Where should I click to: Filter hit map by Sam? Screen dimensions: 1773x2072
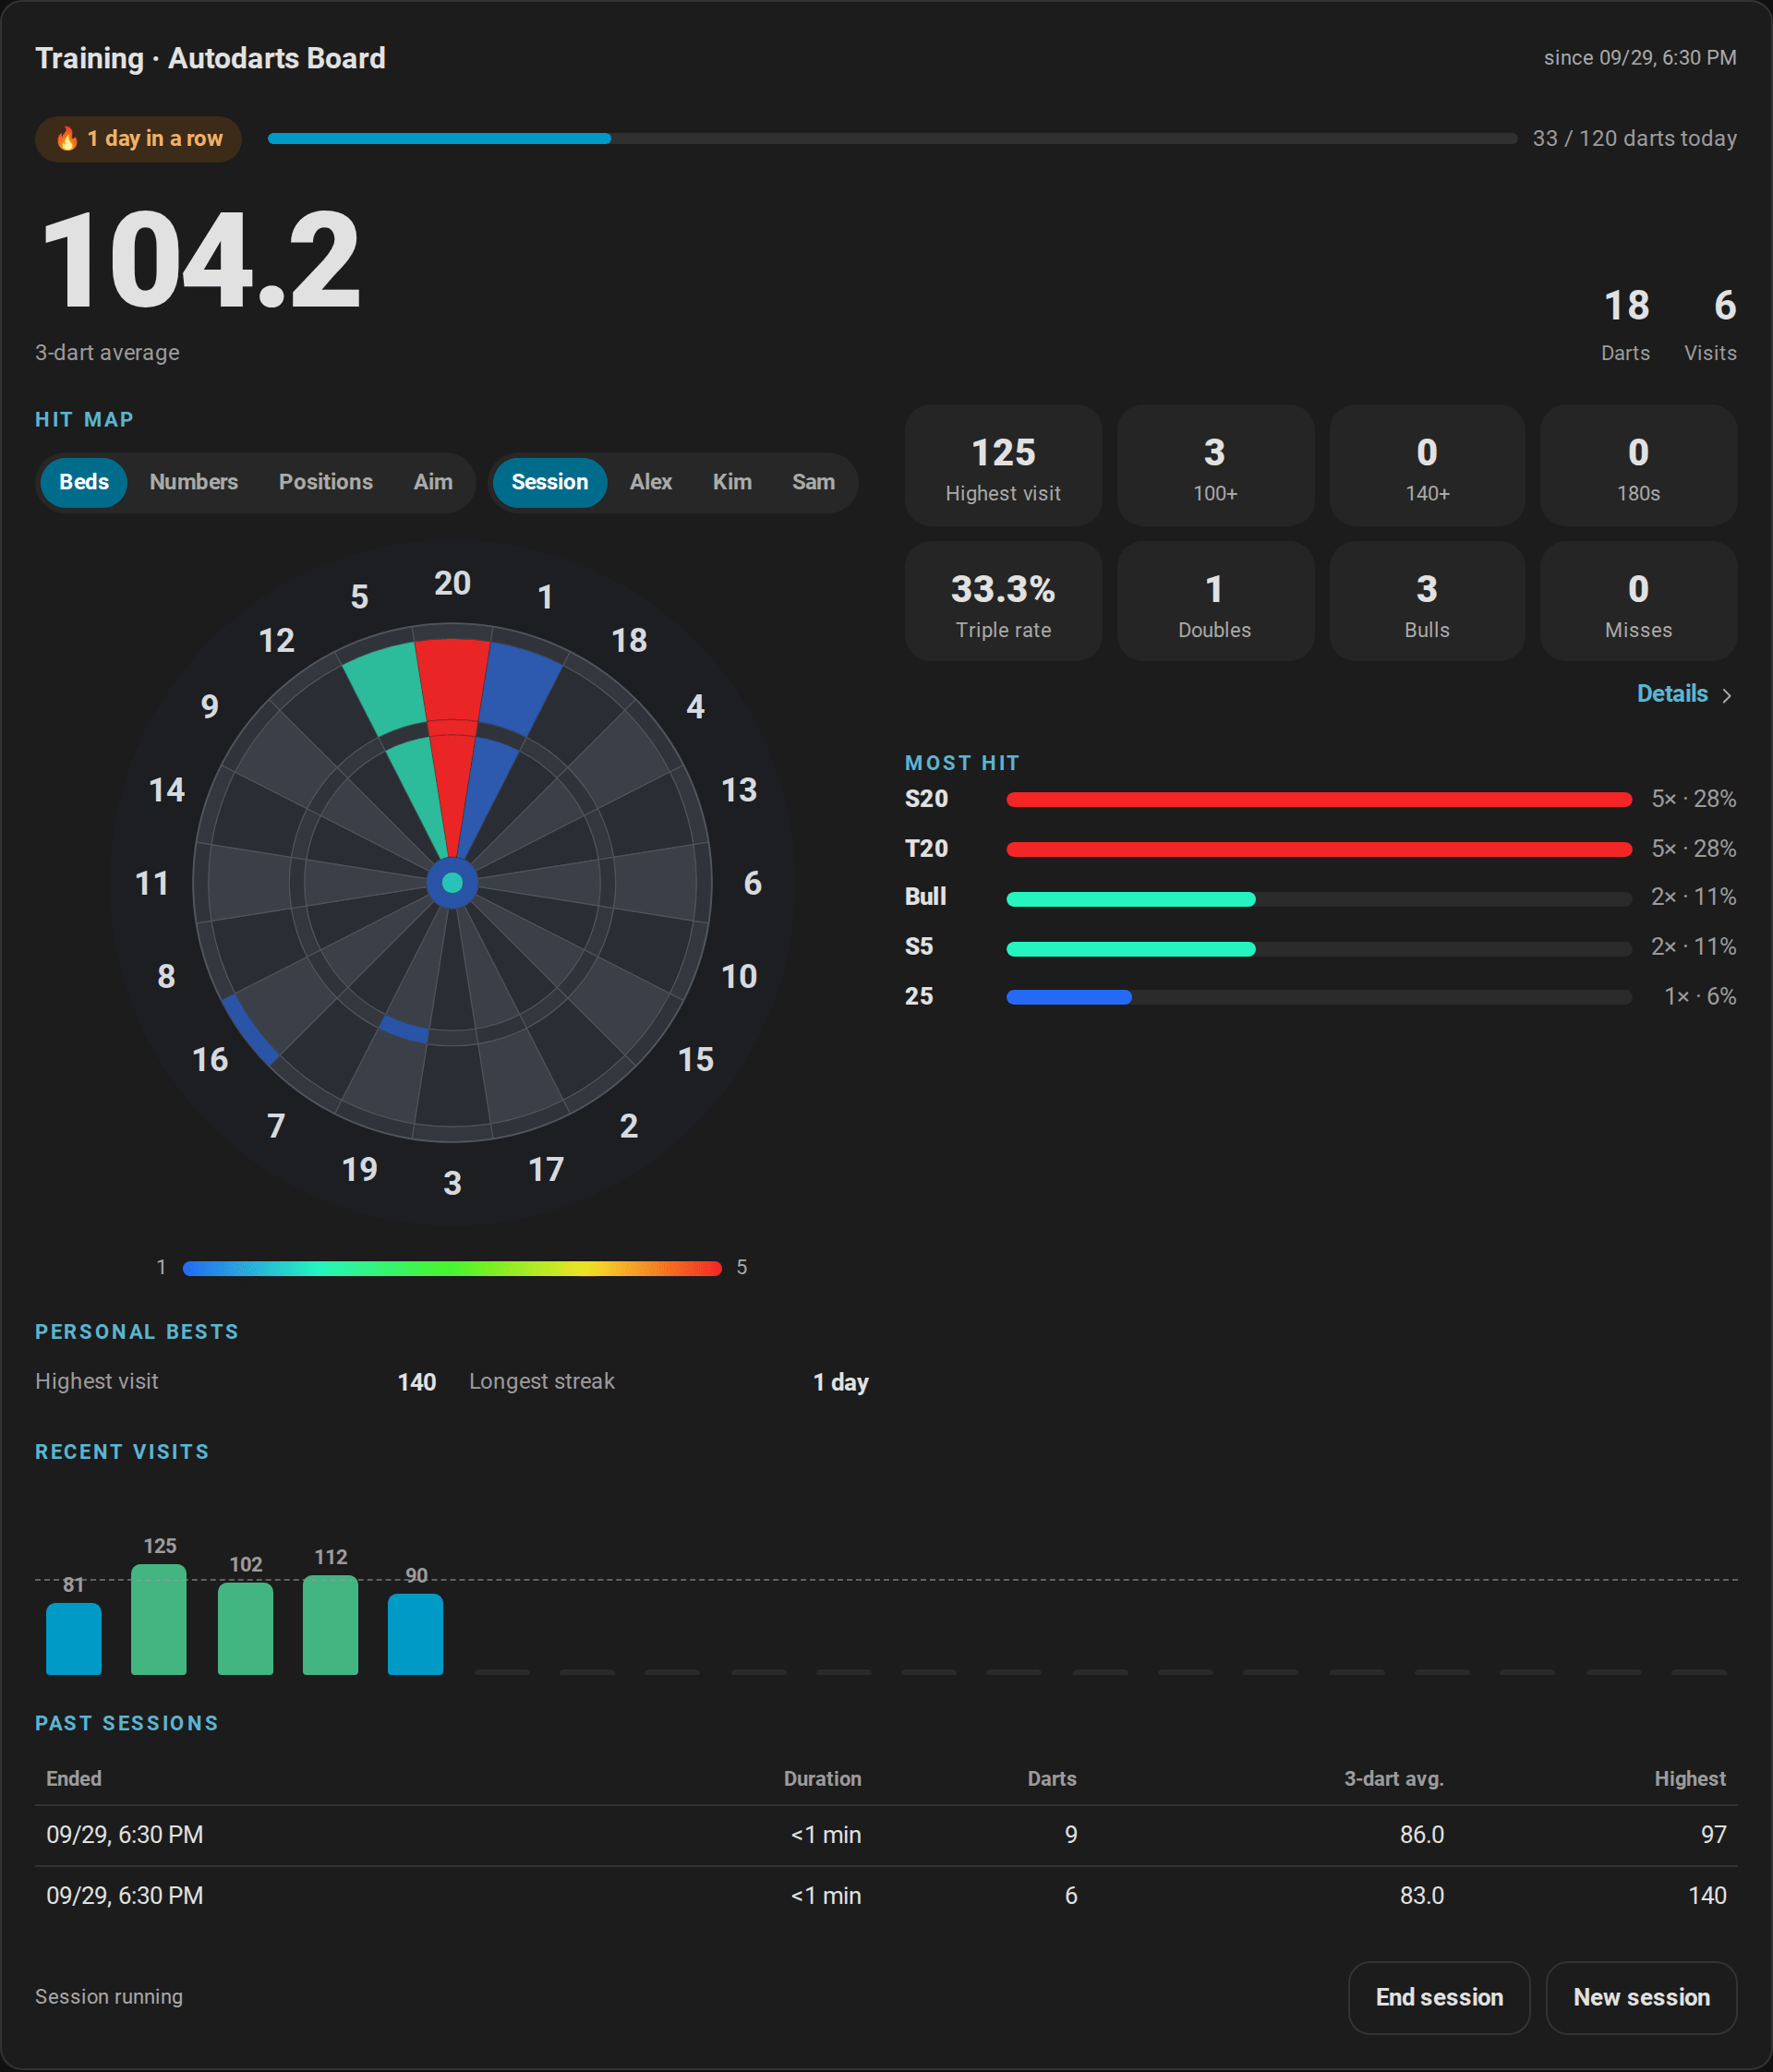point(813,482)
